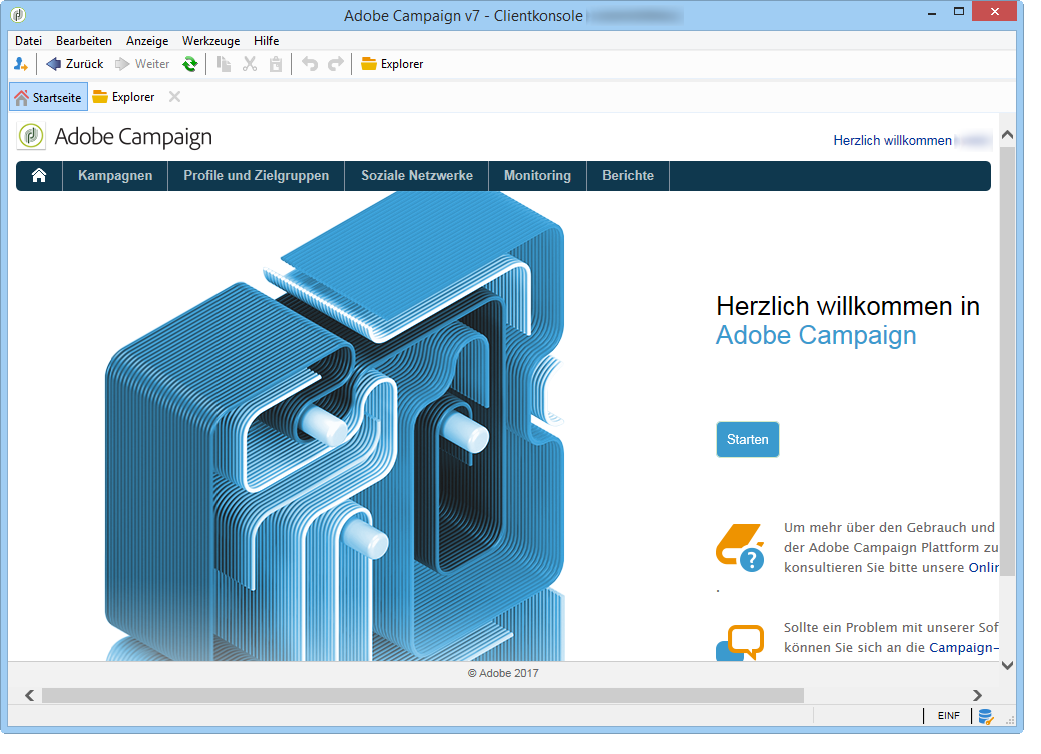
Task: Click the copy icon in toolbar
Action: tap(224, 64)
